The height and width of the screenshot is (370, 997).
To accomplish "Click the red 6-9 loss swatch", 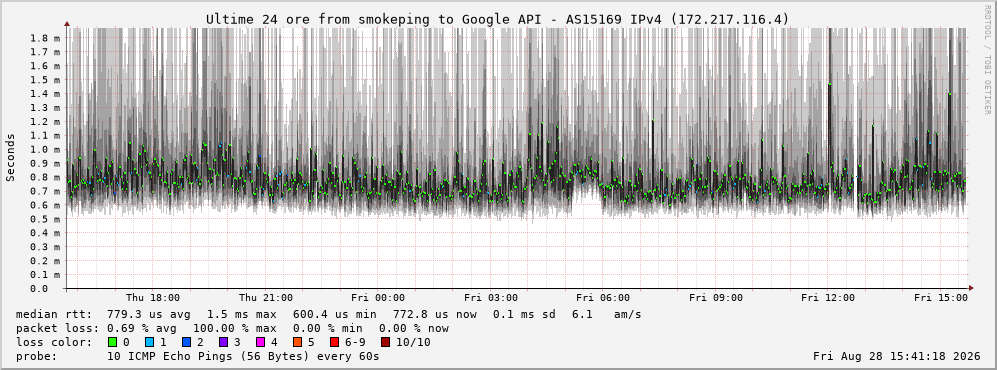I will pyautogui.click(x=334, y=343).
